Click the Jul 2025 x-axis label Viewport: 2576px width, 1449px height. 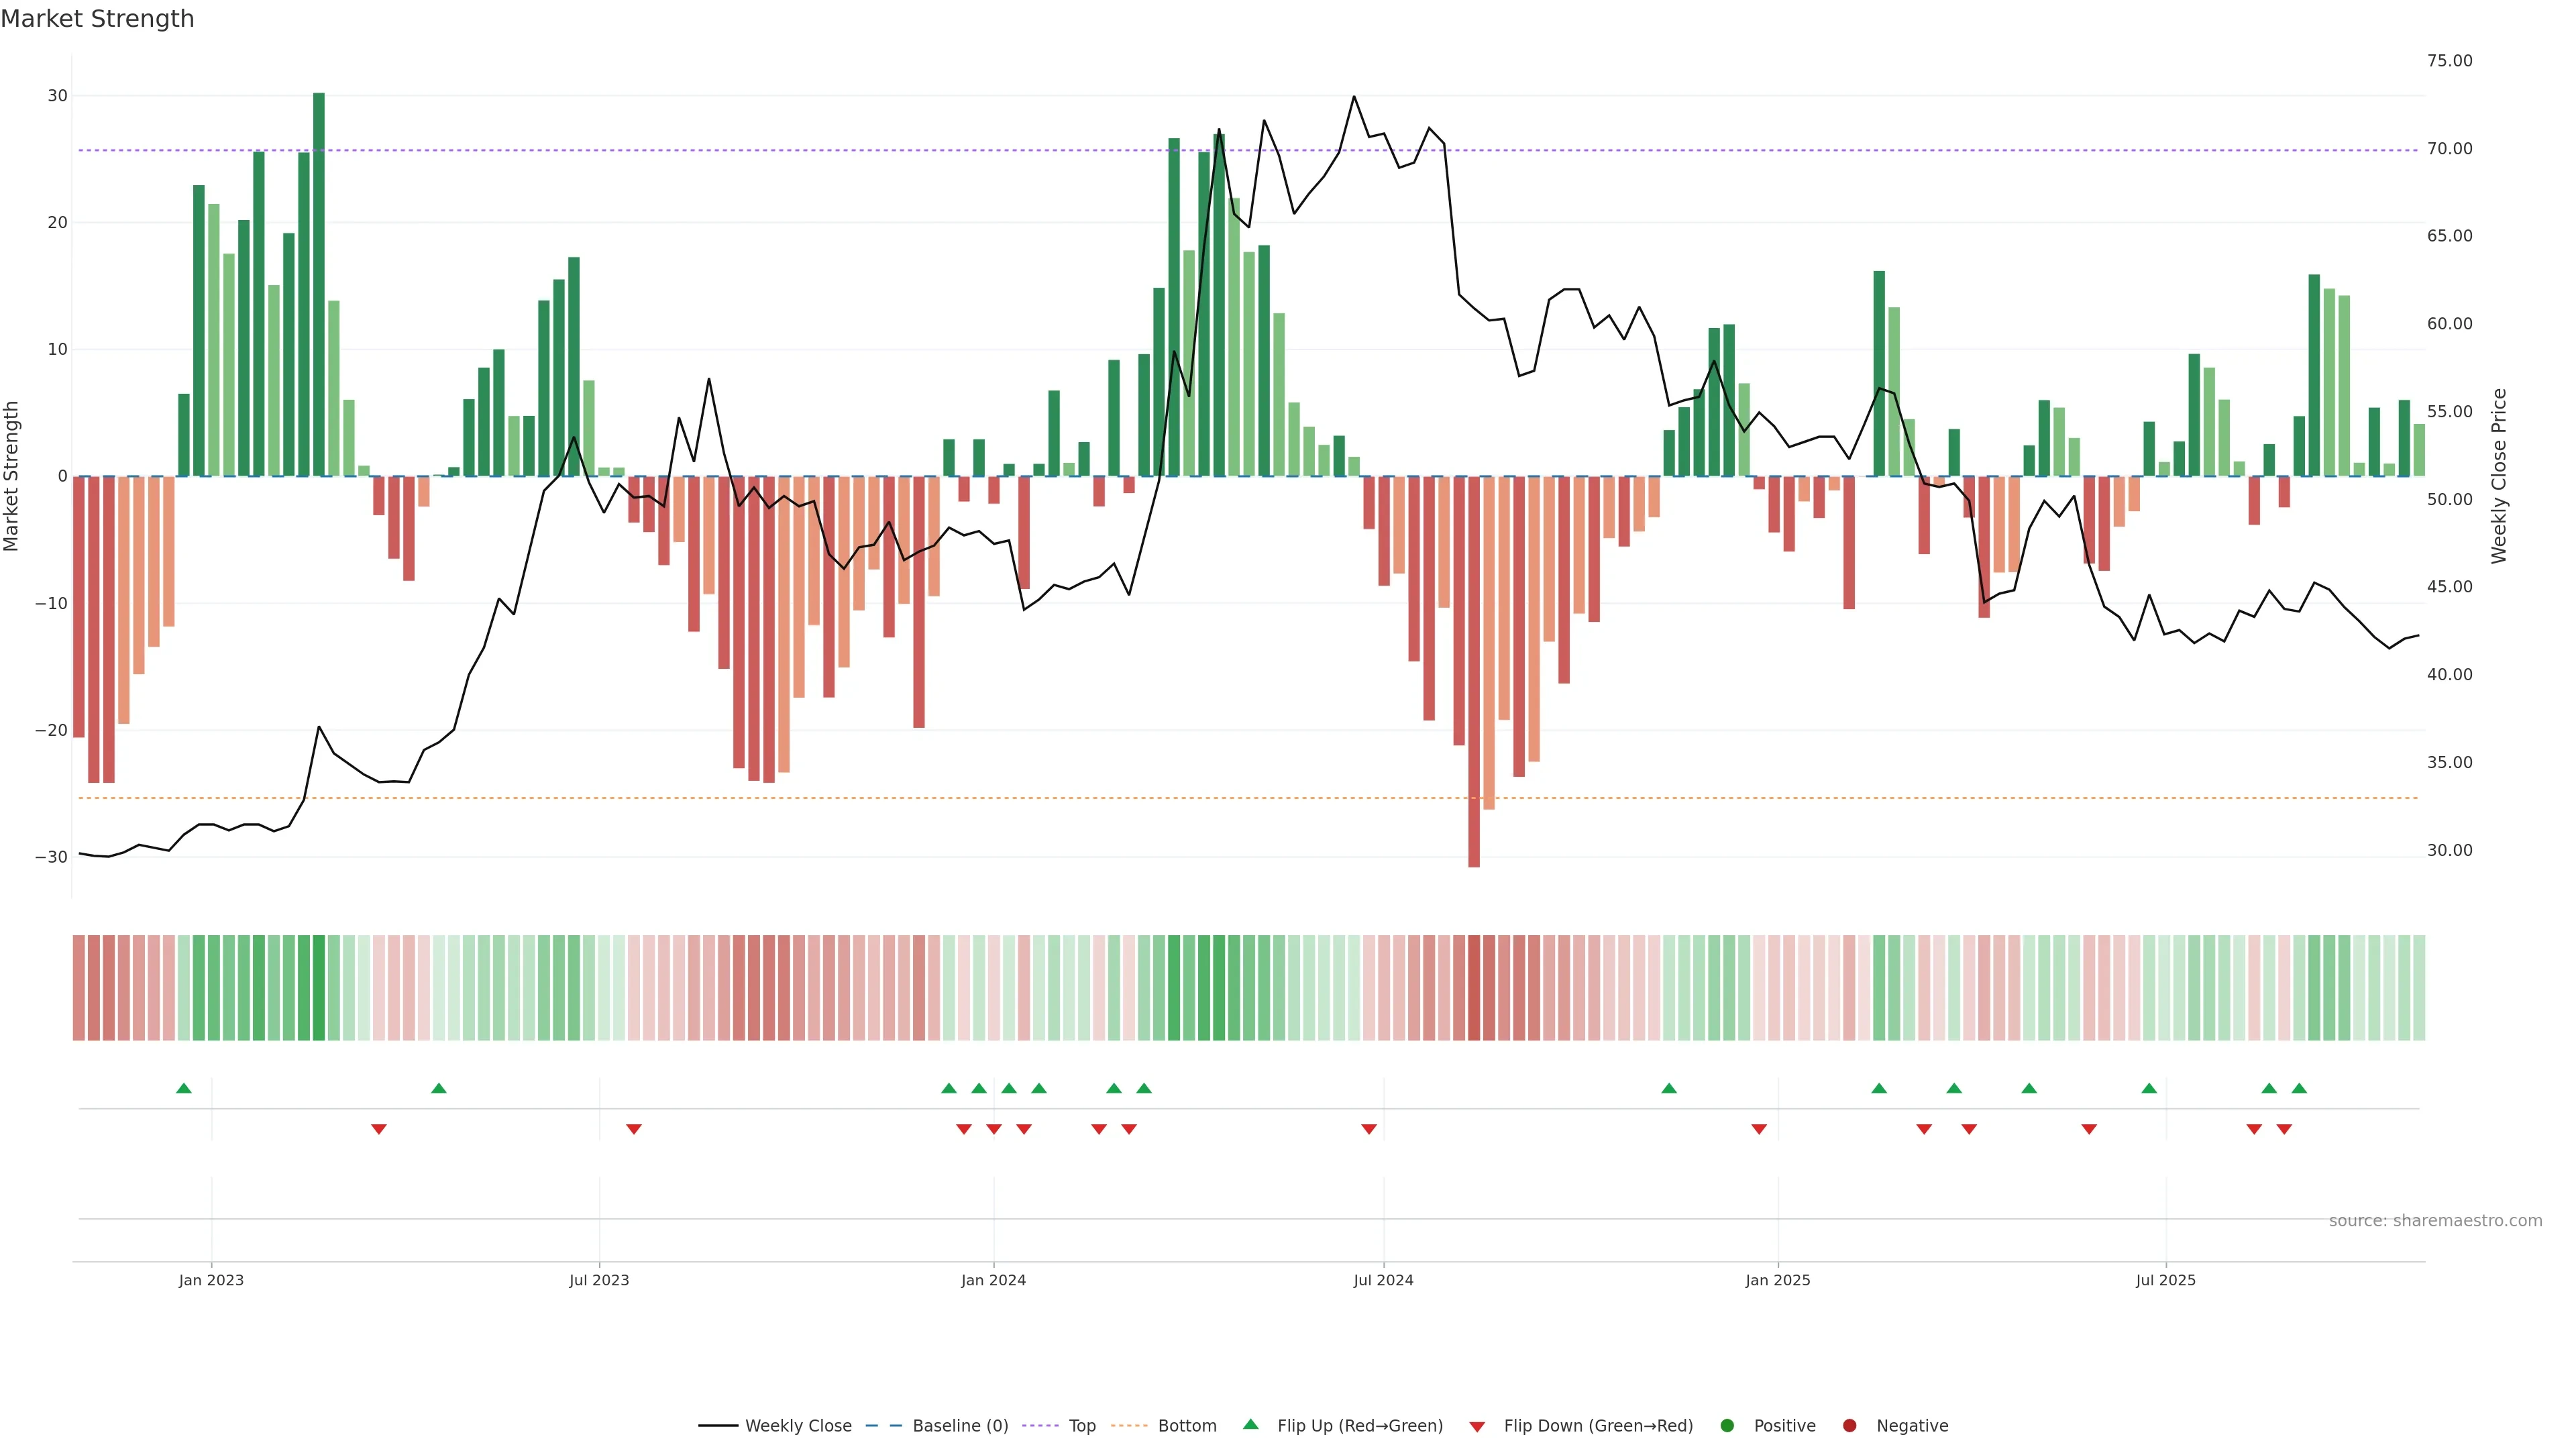(2165, 1280)
